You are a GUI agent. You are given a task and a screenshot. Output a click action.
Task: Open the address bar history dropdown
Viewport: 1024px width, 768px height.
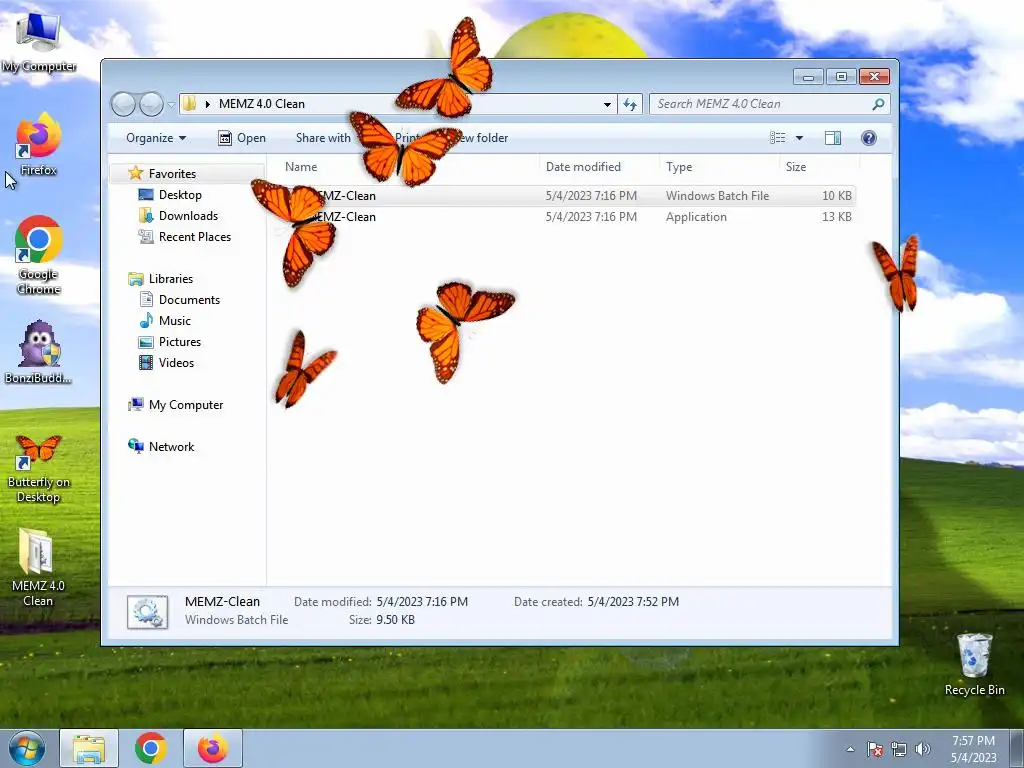coord(607,104)
